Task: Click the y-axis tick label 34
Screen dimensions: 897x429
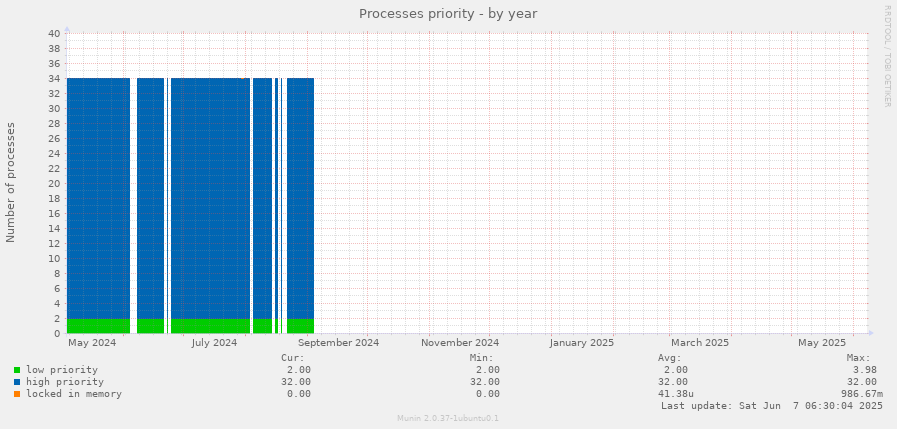Action: point(54,78)
